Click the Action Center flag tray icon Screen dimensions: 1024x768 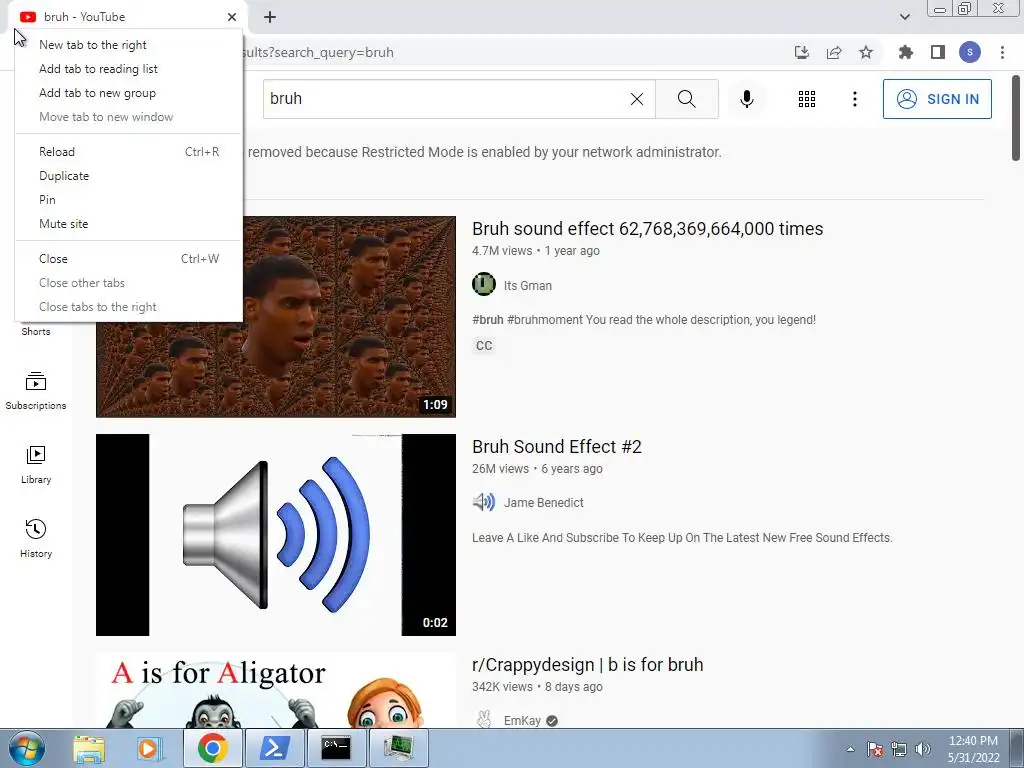[x=874, y=749]
